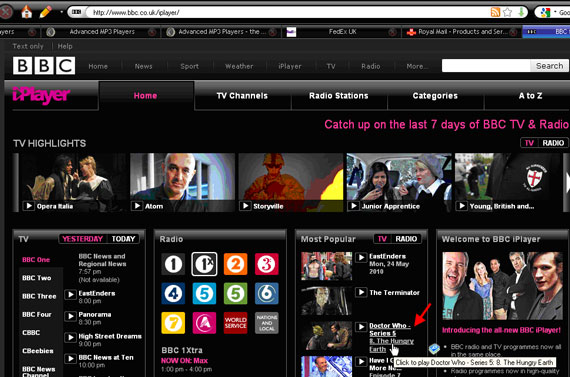Select the orange Radio 2 icon

[x=236, y=264]
